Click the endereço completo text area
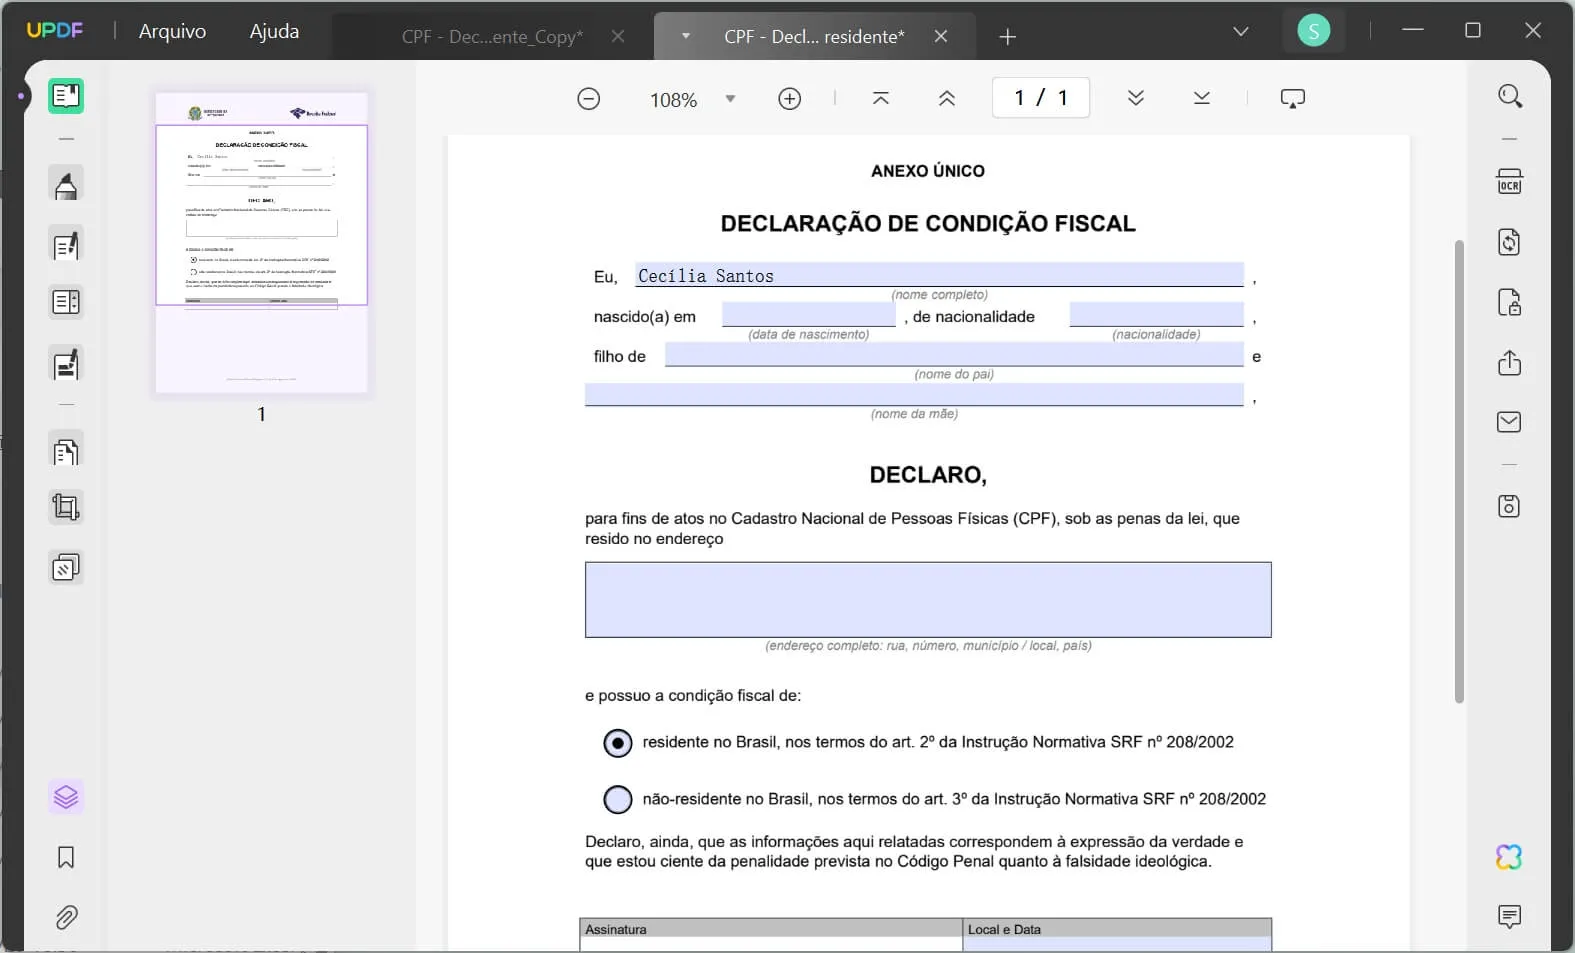Screen dimensions: 1575x953 tap(928, 600)
